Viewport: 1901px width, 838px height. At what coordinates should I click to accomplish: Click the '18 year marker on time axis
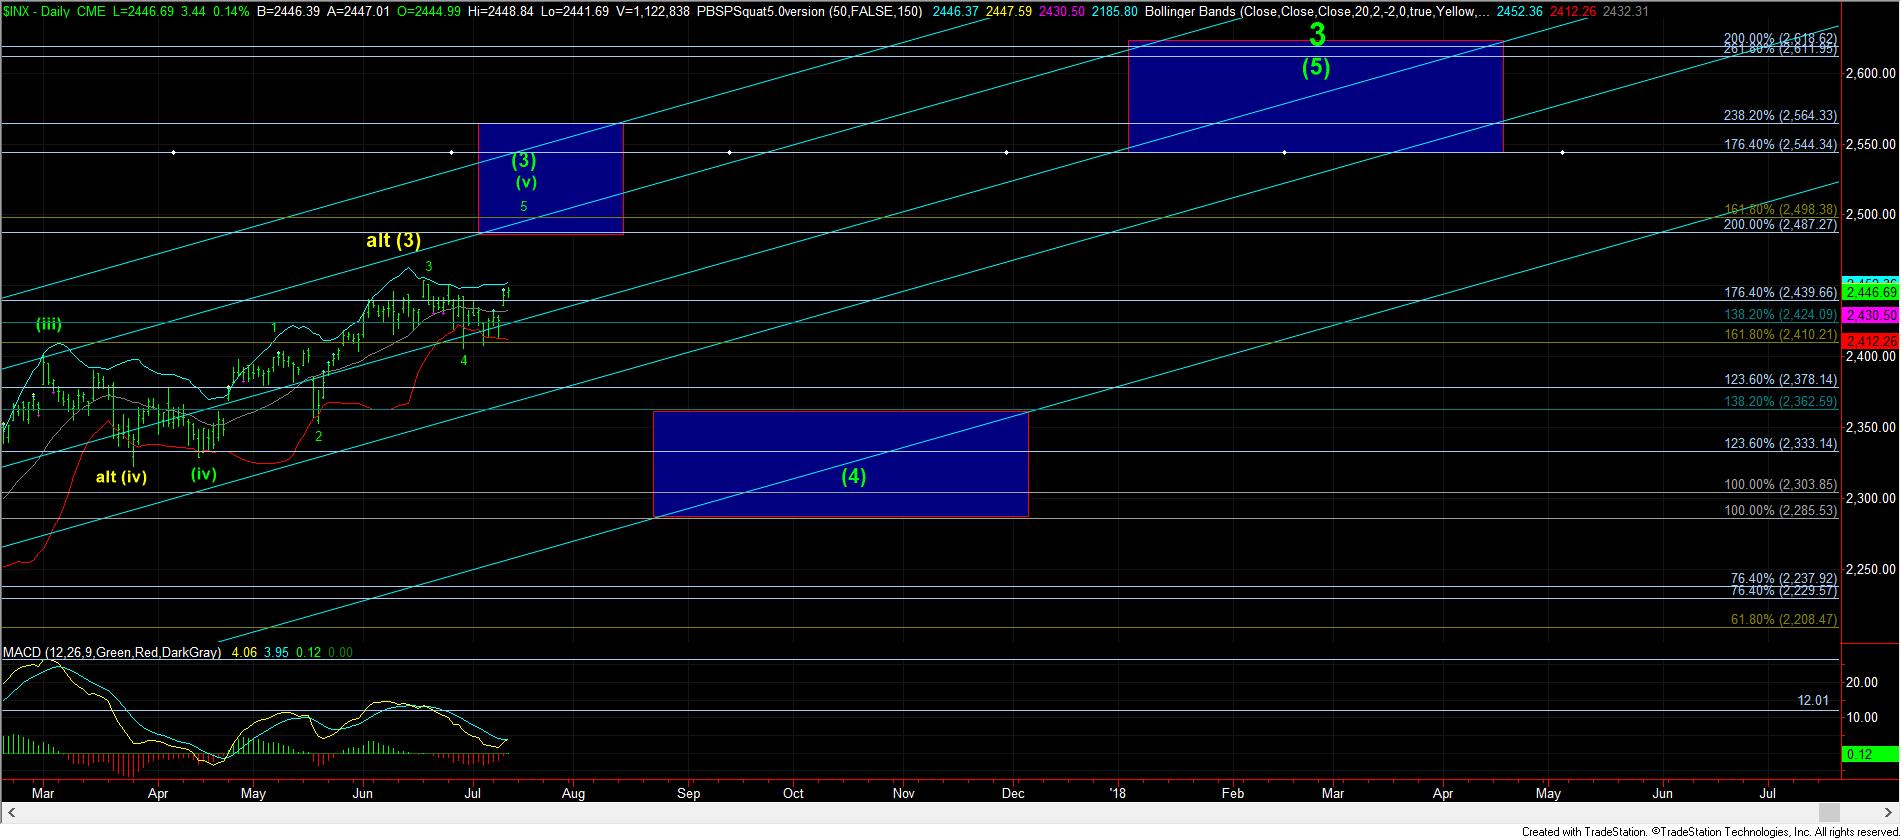tap(1117, 794)
